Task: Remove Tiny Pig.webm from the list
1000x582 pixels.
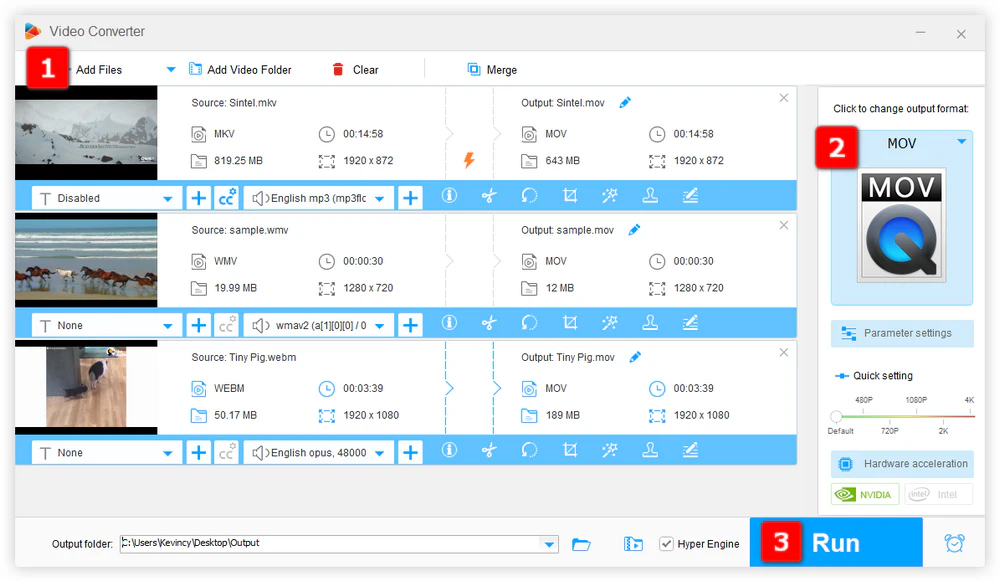Action: point(784,352)
